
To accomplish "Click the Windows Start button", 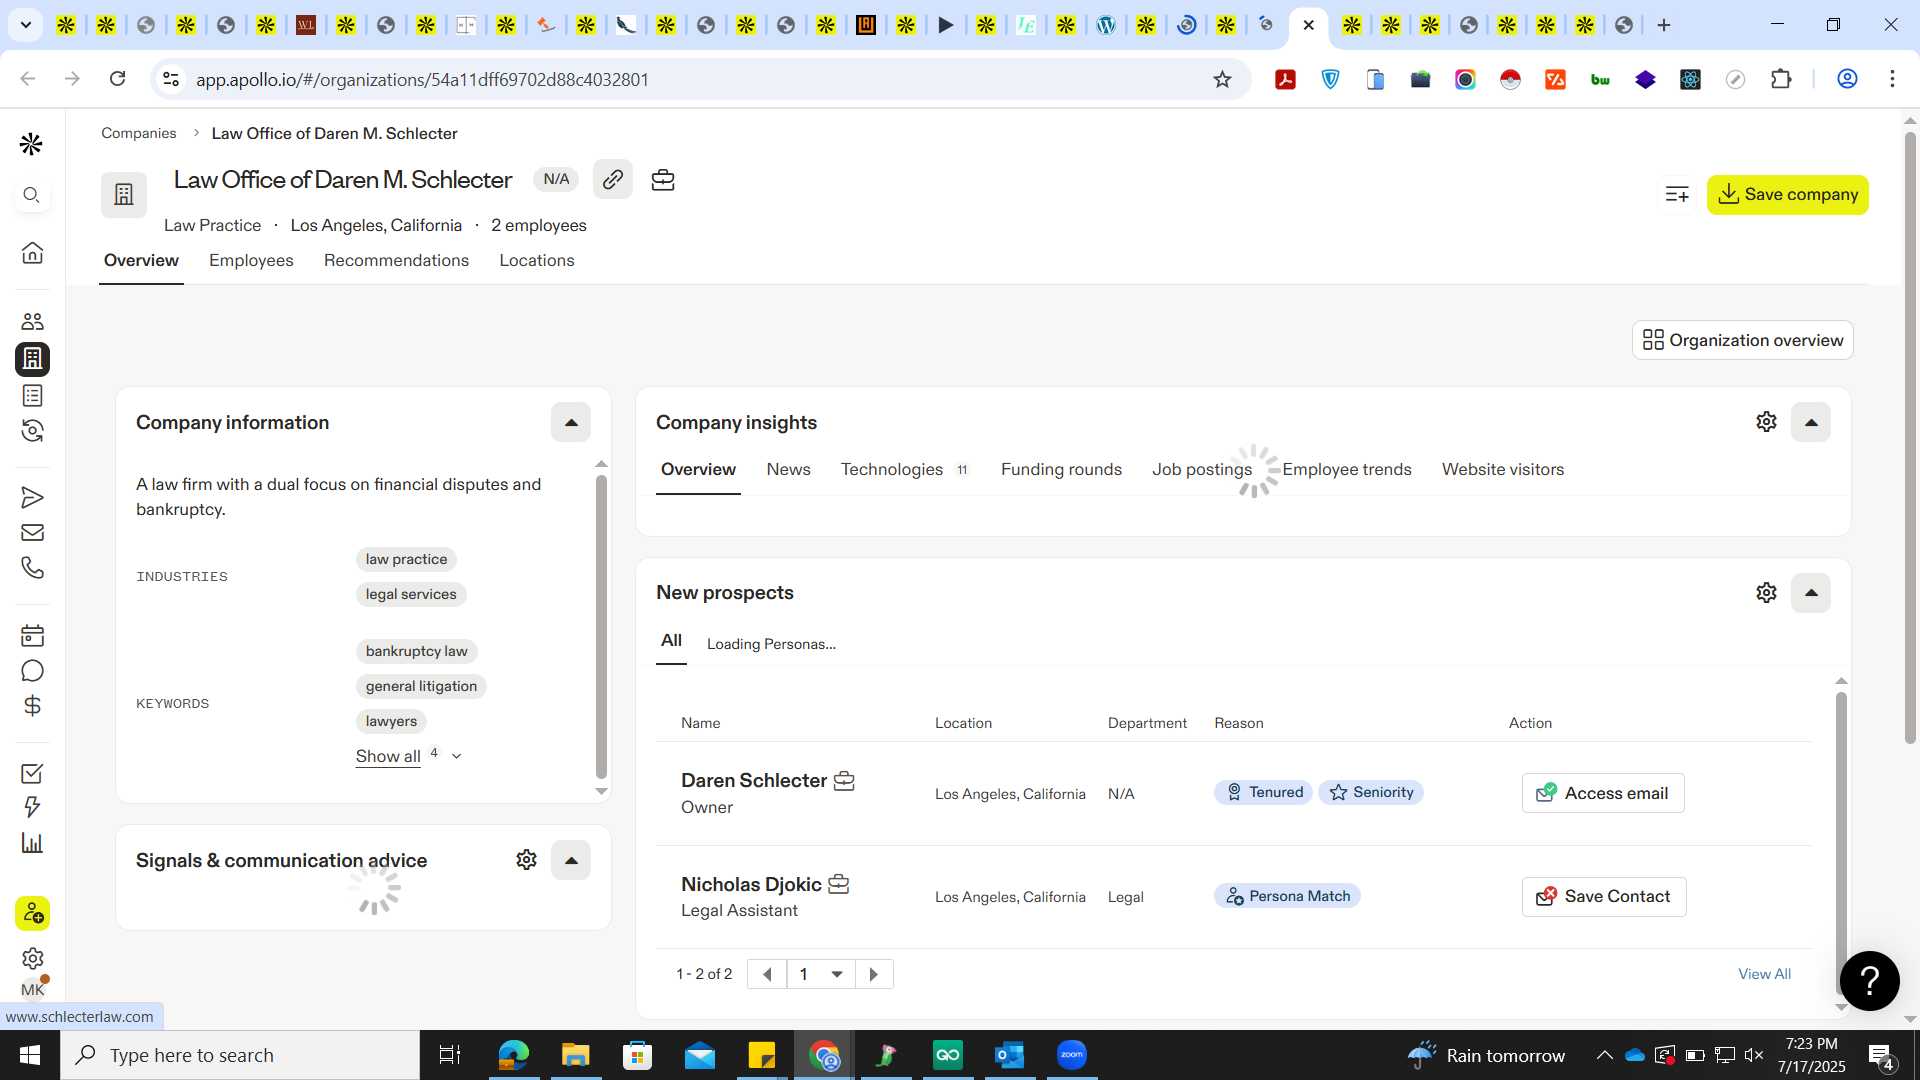I will coord(30,1055).
